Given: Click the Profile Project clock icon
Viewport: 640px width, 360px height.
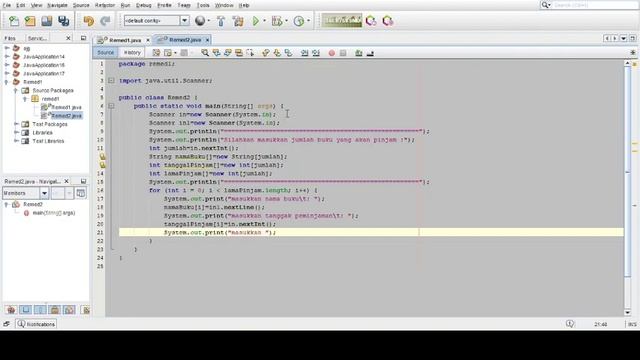Looking at the screenshot, I should (x=299, y=21).
